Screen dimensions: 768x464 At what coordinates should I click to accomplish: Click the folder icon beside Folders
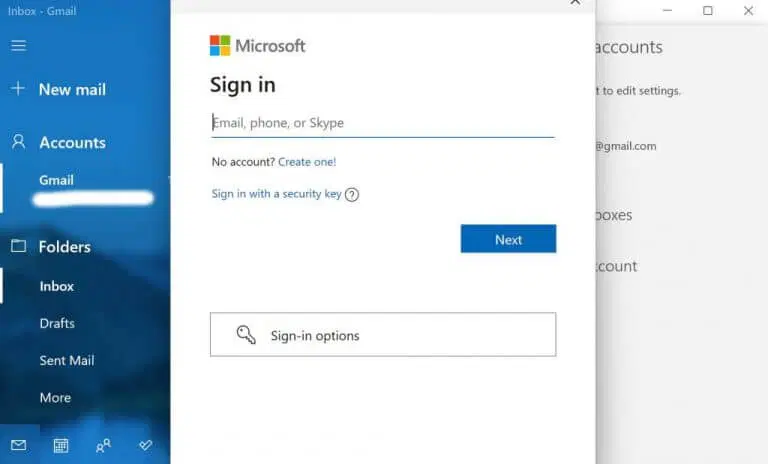pos(19,245)
